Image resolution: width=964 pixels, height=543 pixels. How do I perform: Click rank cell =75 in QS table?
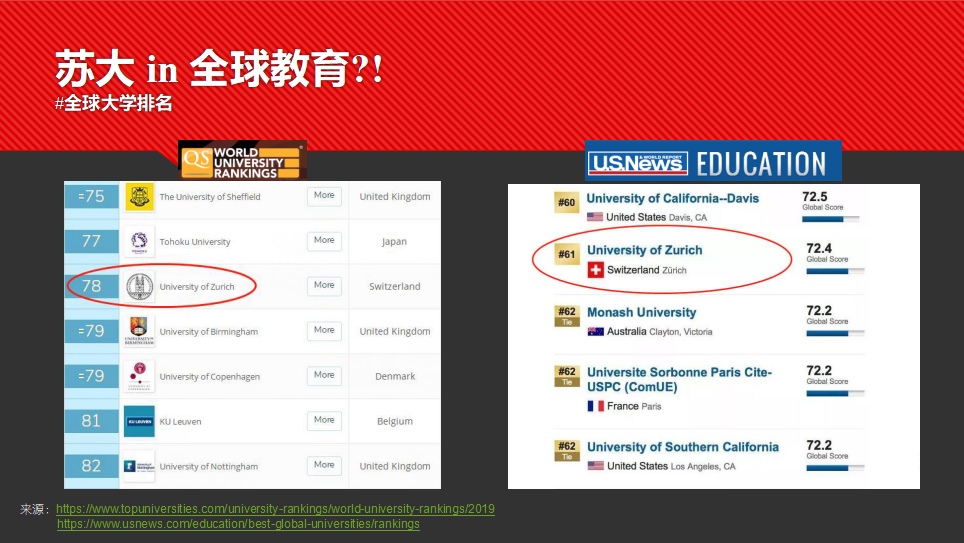[x=91, y=196]
